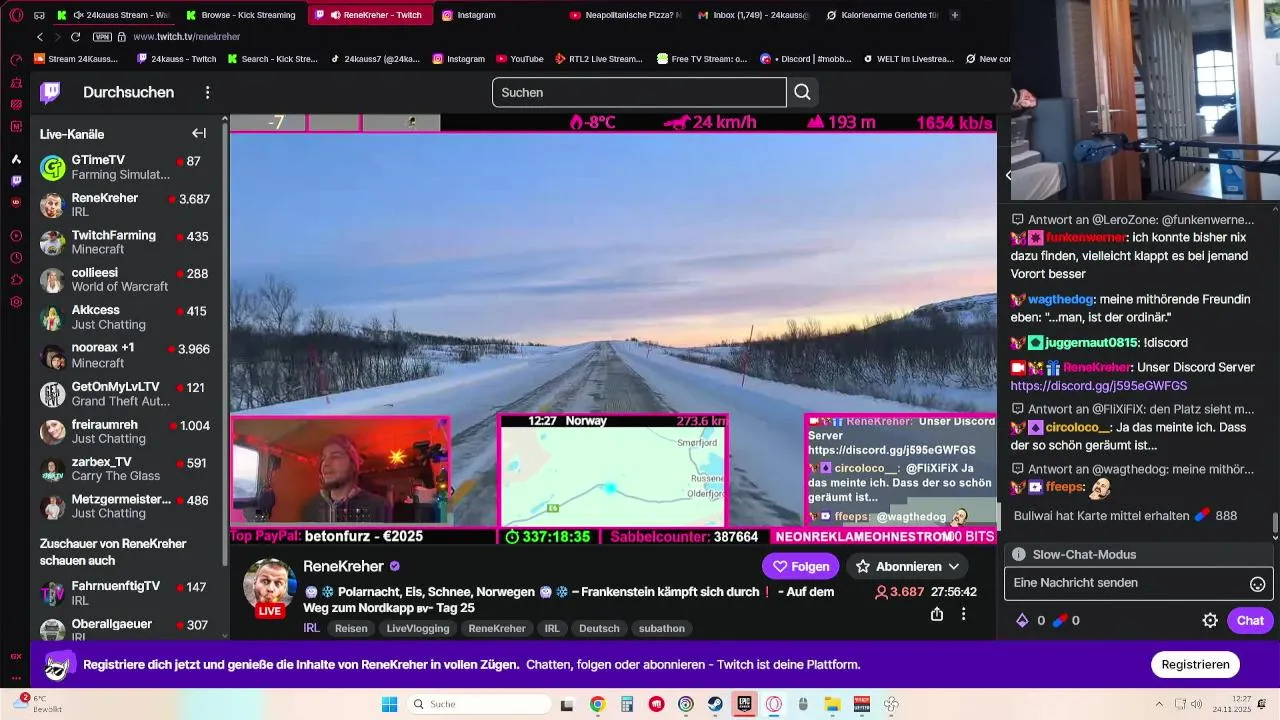Open the emote picker in chat
Viewport: 1280px width, 720px height.
coord(1258,583)
